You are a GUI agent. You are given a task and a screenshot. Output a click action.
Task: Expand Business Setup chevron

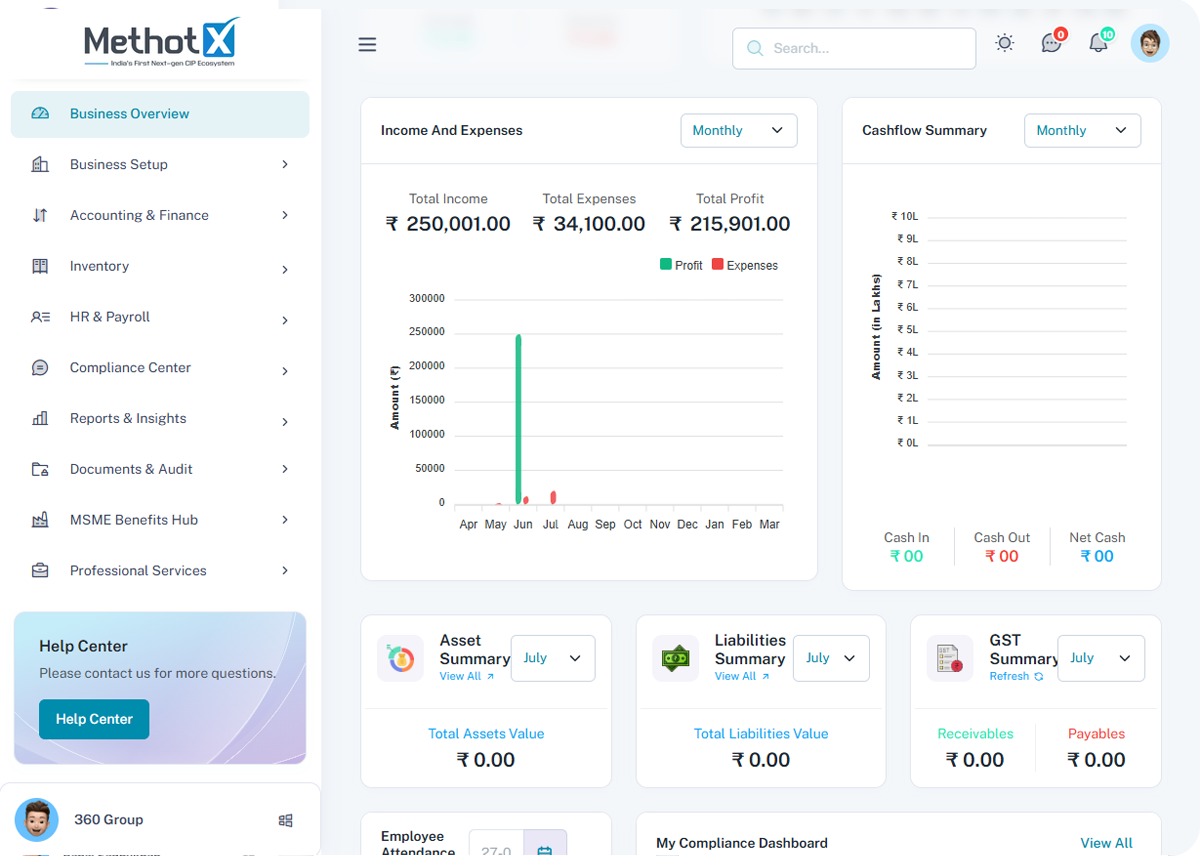click(285, 164)
